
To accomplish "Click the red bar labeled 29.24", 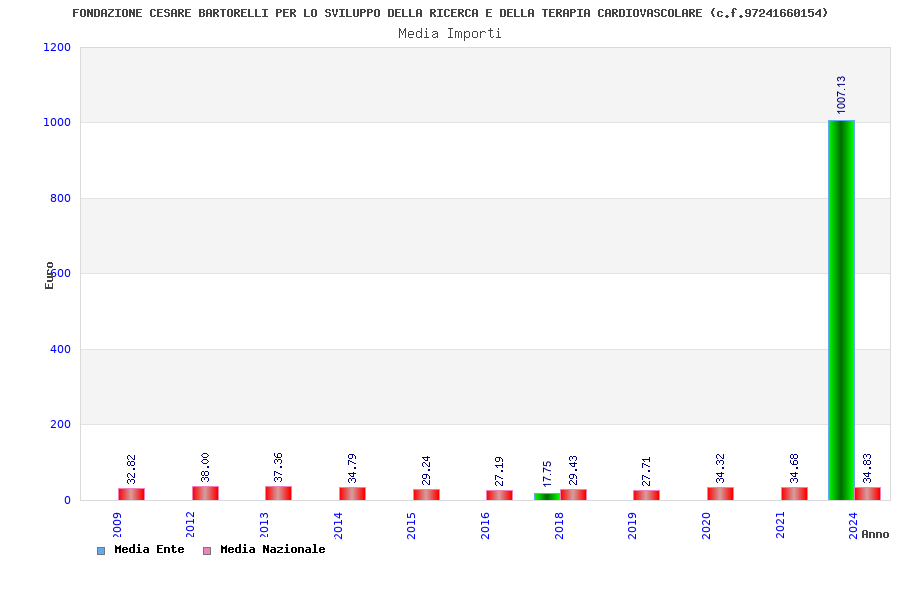I will pos(426,494).
